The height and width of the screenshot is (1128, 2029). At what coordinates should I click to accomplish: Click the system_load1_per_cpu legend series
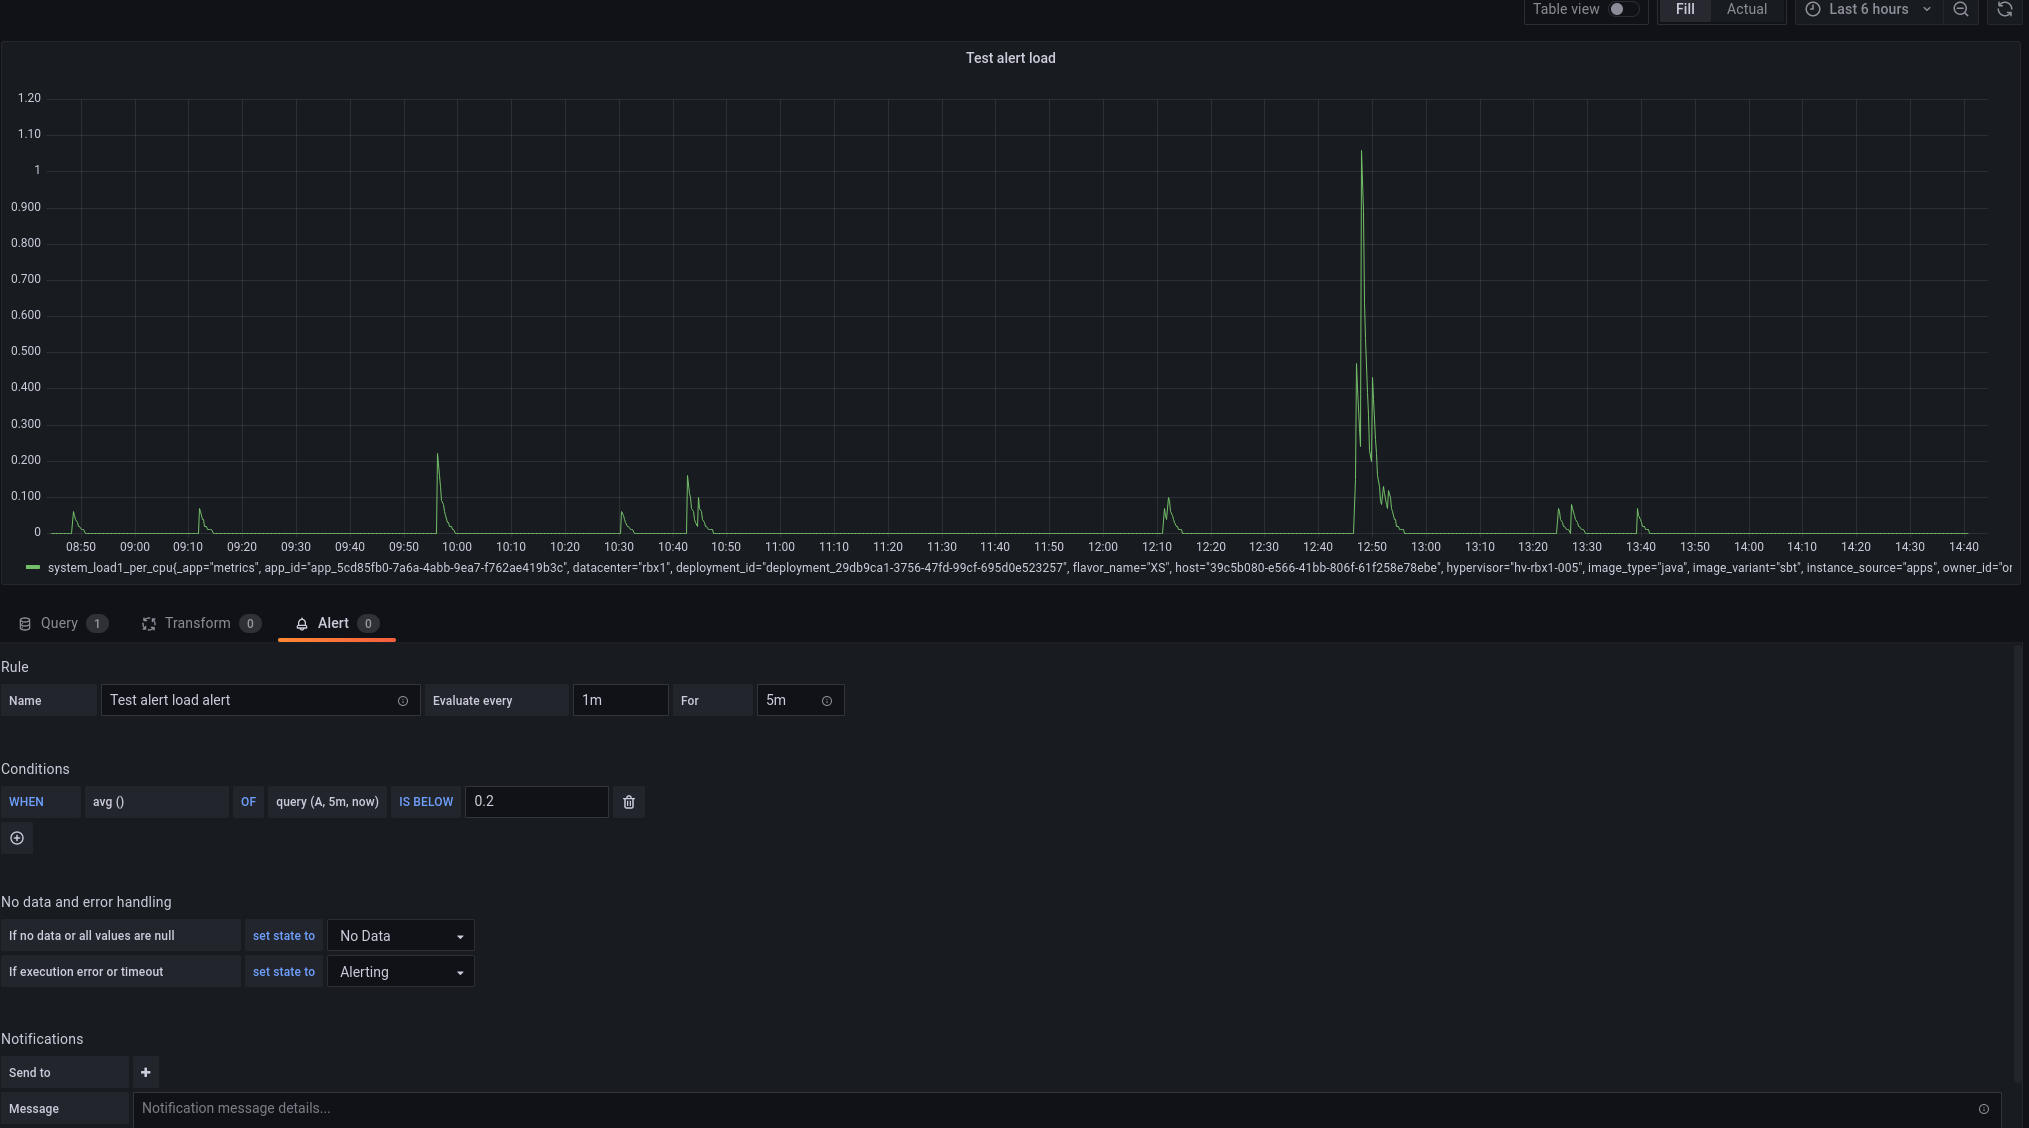1029,568
